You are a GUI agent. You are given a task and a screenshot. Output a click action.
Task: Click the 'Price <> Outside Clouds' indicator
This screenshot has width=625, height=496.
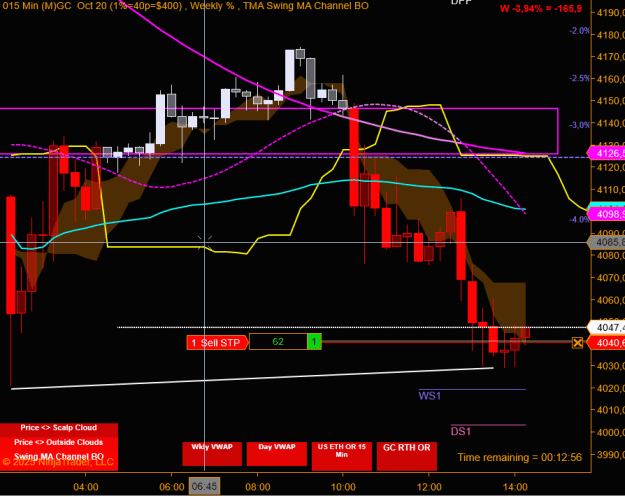pyautogui.click(x=59, y=442)
